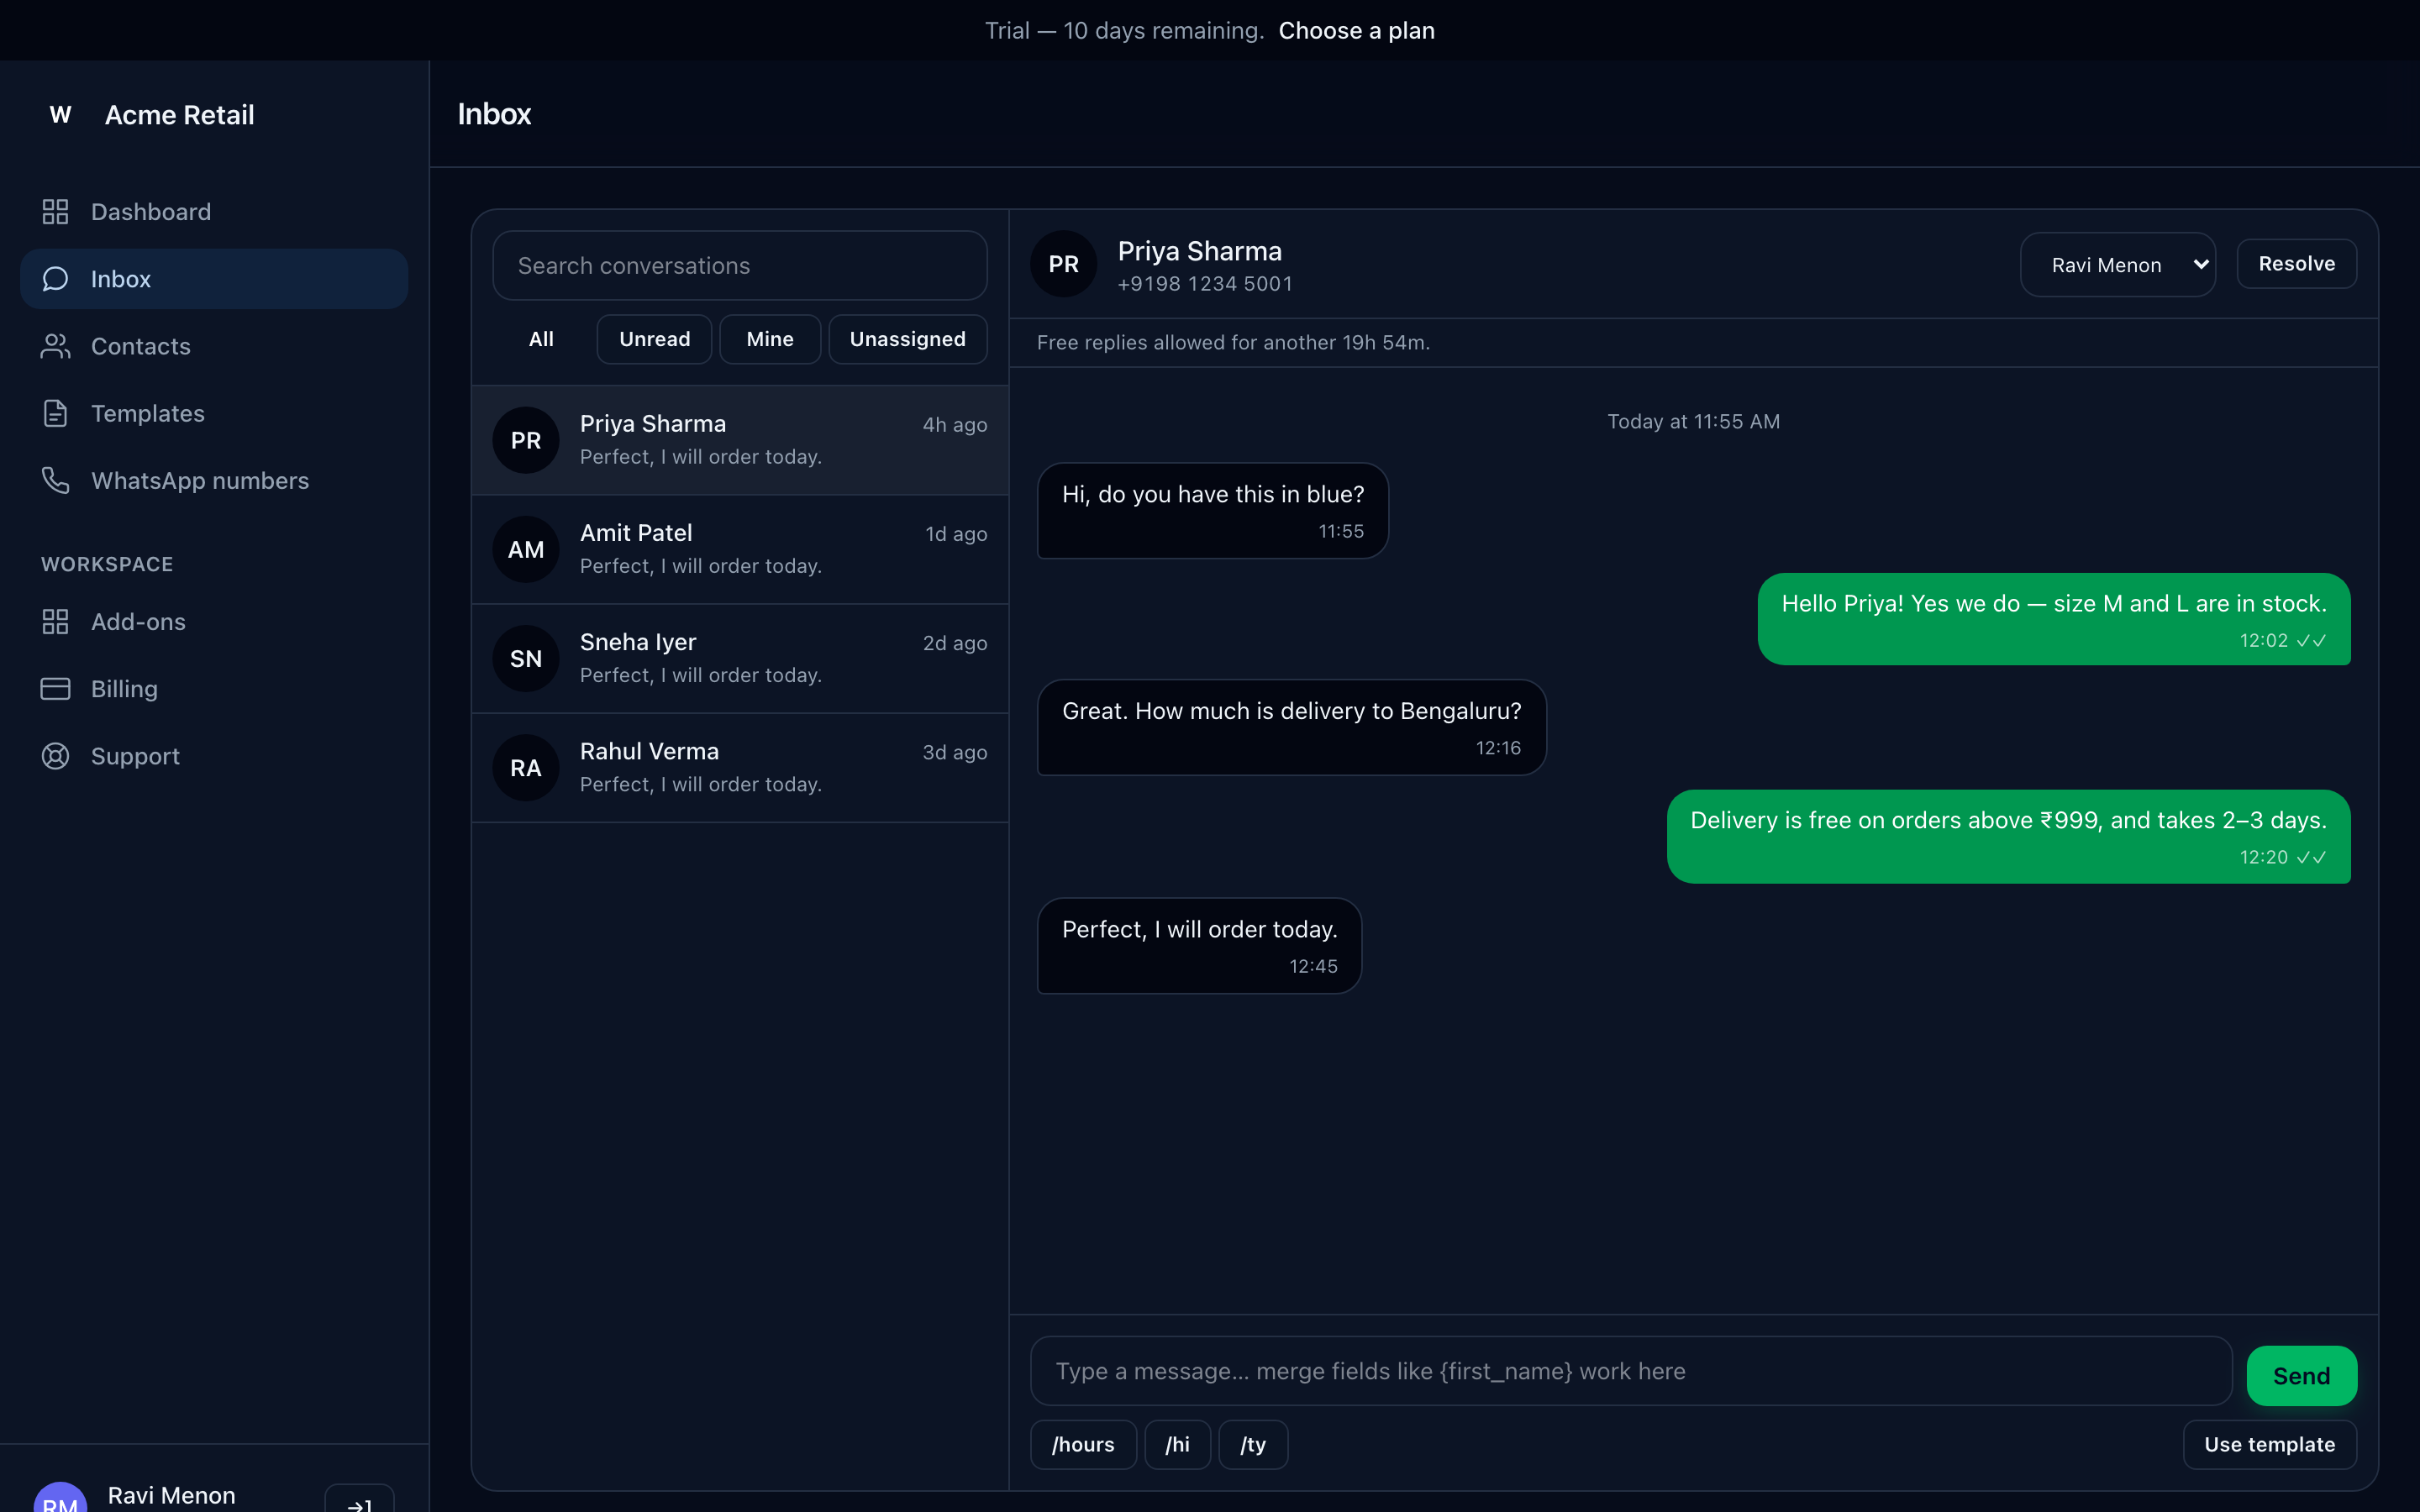Click the Type a message input
This screenshot has height=1512, width=2420.
[1631, 1371]
